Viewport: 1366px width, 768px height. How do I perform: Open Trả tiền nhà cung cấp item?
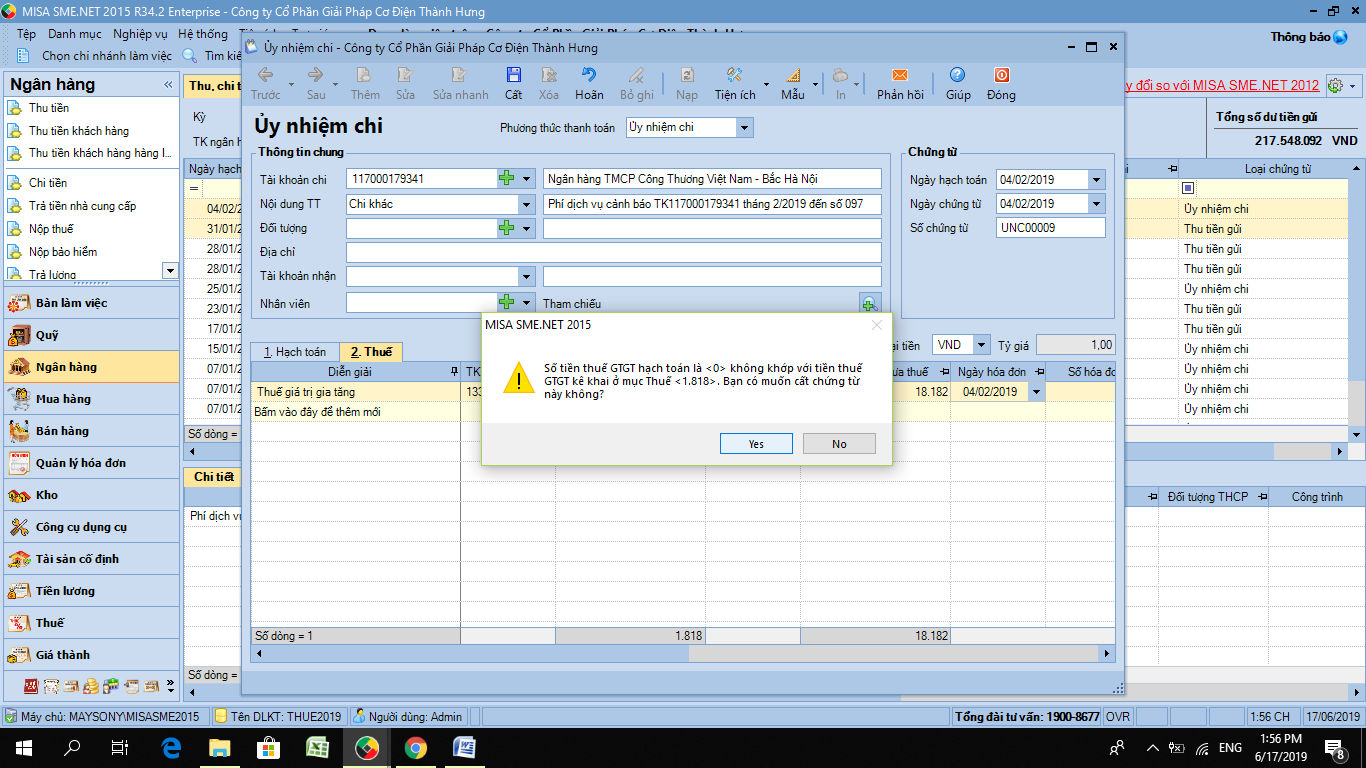82,206
